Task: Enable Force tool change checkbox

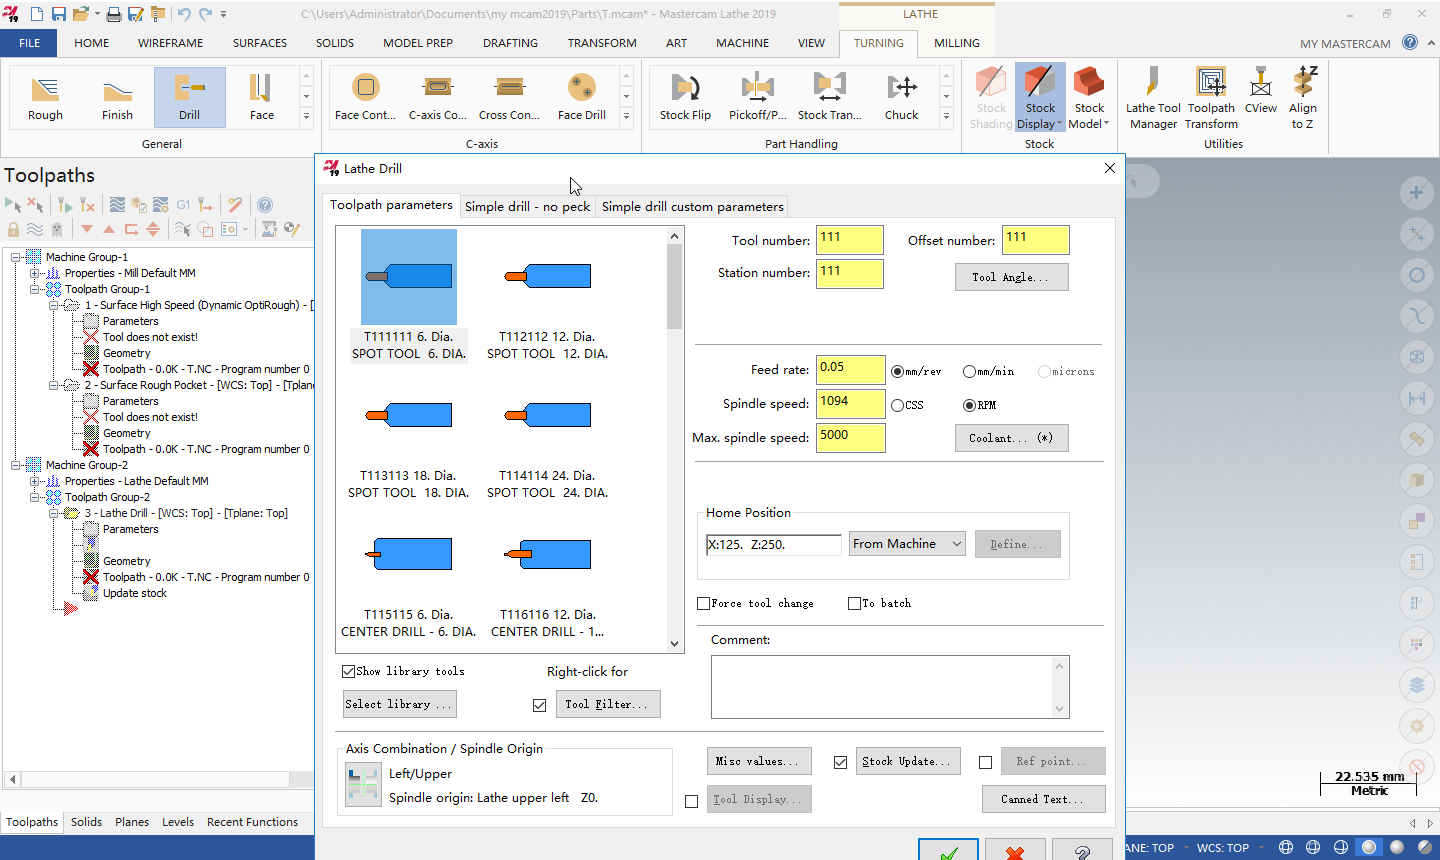Action: click(x=703, y=603)
